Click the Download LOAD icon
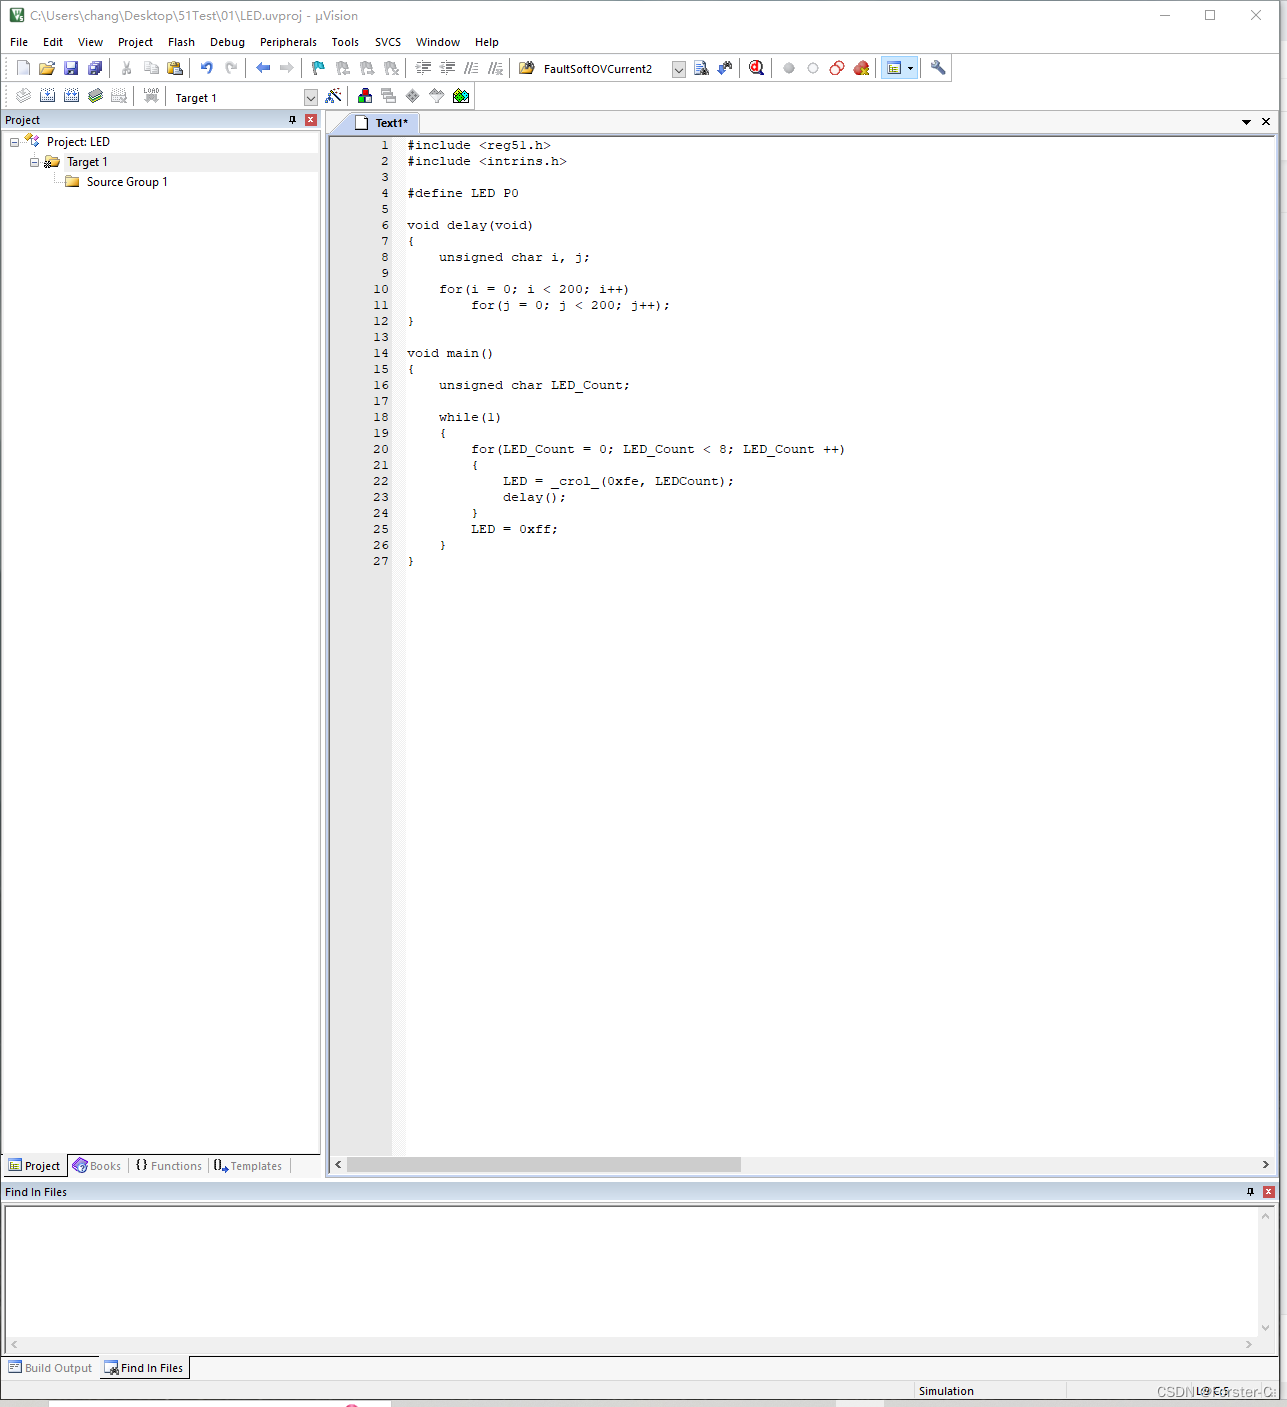 pyautogui.click(x=151, y=96)
